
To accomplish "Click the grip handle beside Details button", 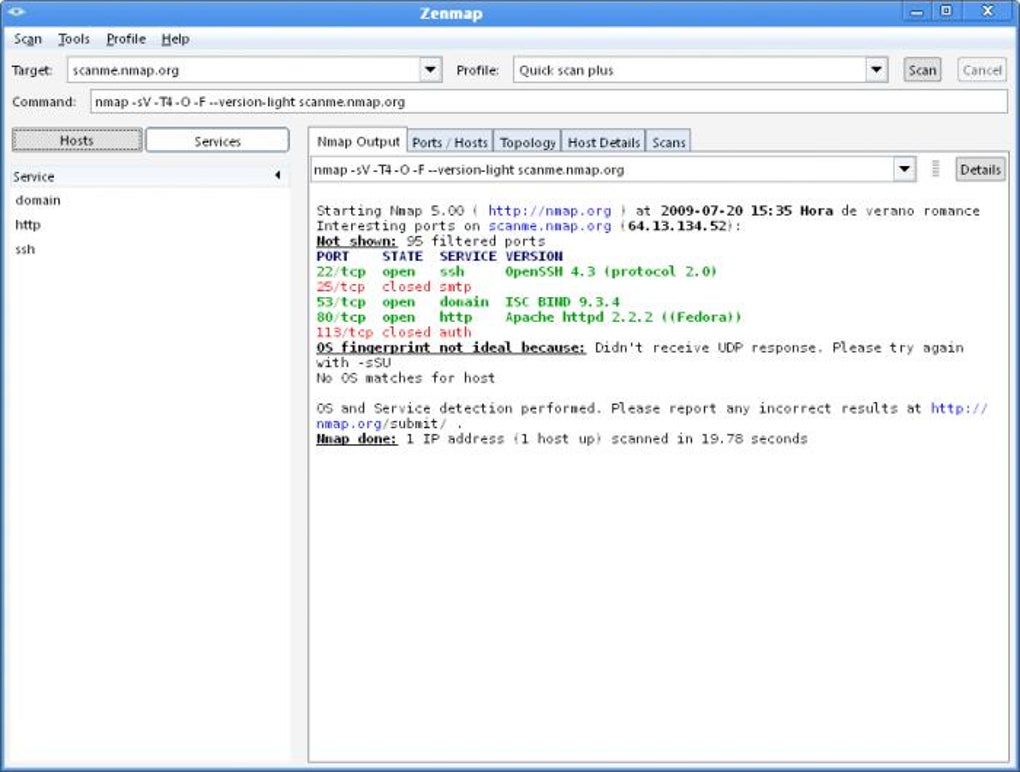I will click(935, 169).
